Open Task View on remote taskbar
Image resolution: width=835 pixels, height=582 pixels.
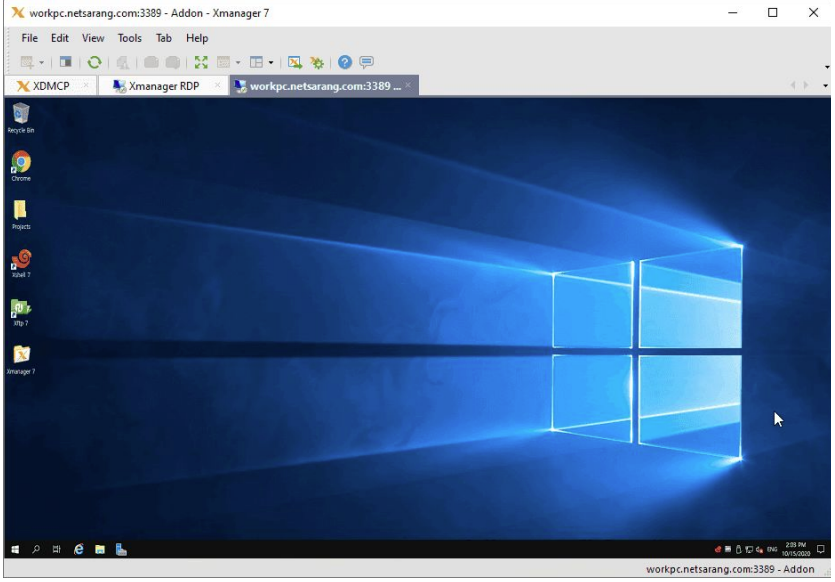click(x=56, y=550)
